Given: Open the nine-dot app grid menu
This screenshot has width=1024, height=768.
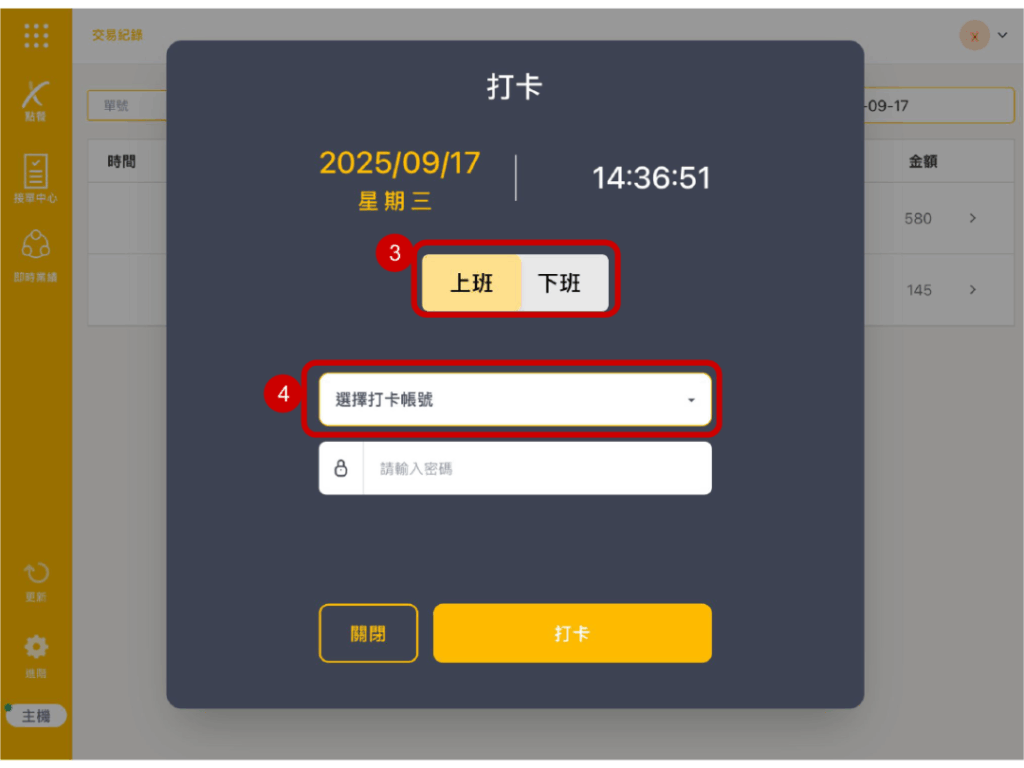Looking at the screenshot, I should pos(36,35).
